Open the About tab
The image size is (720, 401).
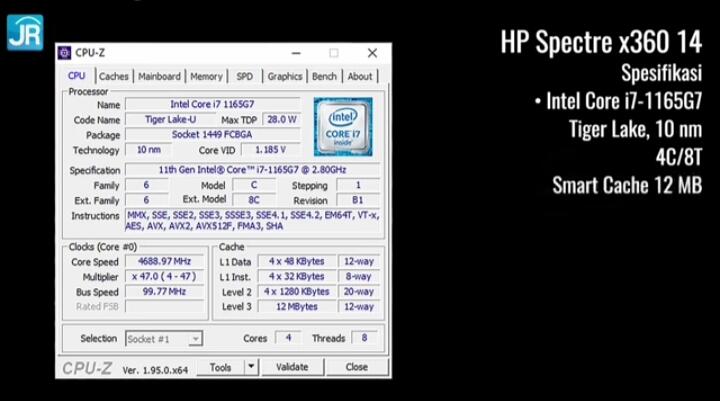[x=360, y=77]
